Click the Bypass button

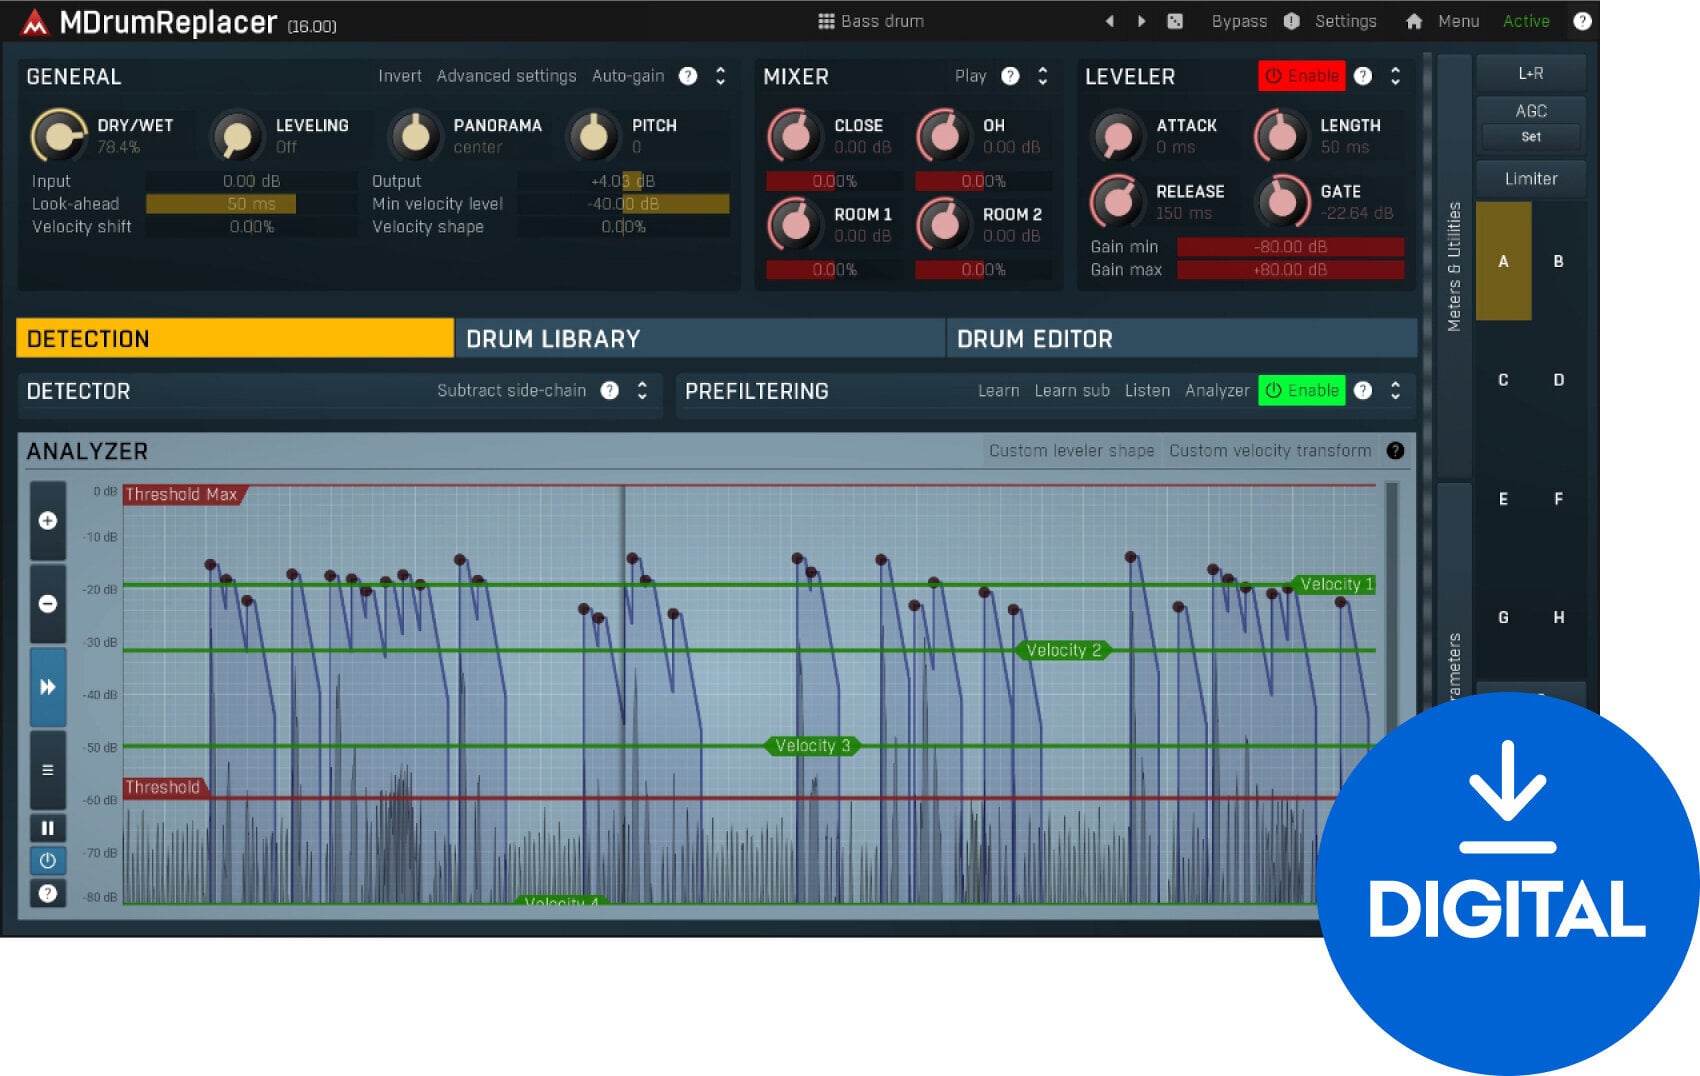click(x=1239, y=20)
